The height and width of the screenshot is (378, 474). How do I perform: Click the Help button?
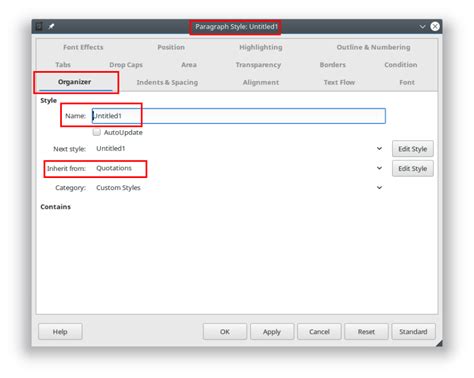tap(60, 332)
